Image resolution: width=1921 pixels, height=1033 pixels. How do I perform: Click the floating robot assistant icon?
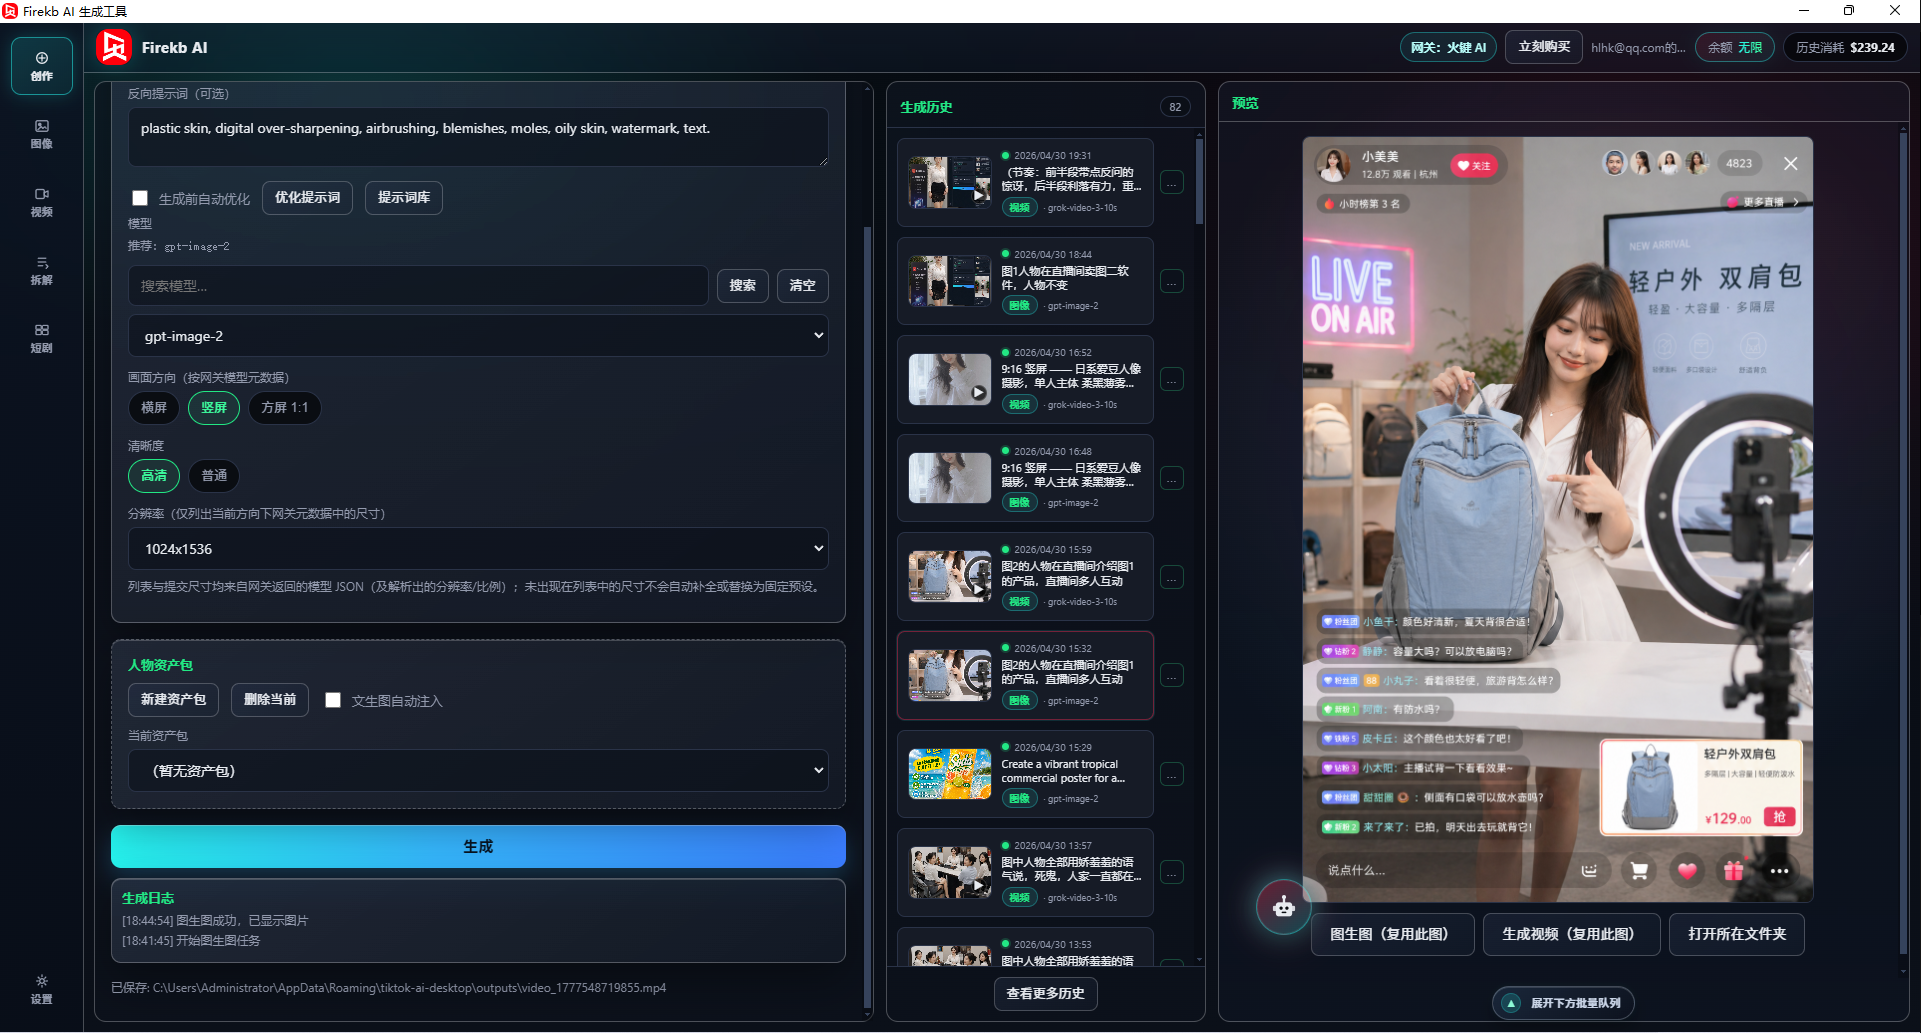coord(1284,907)
